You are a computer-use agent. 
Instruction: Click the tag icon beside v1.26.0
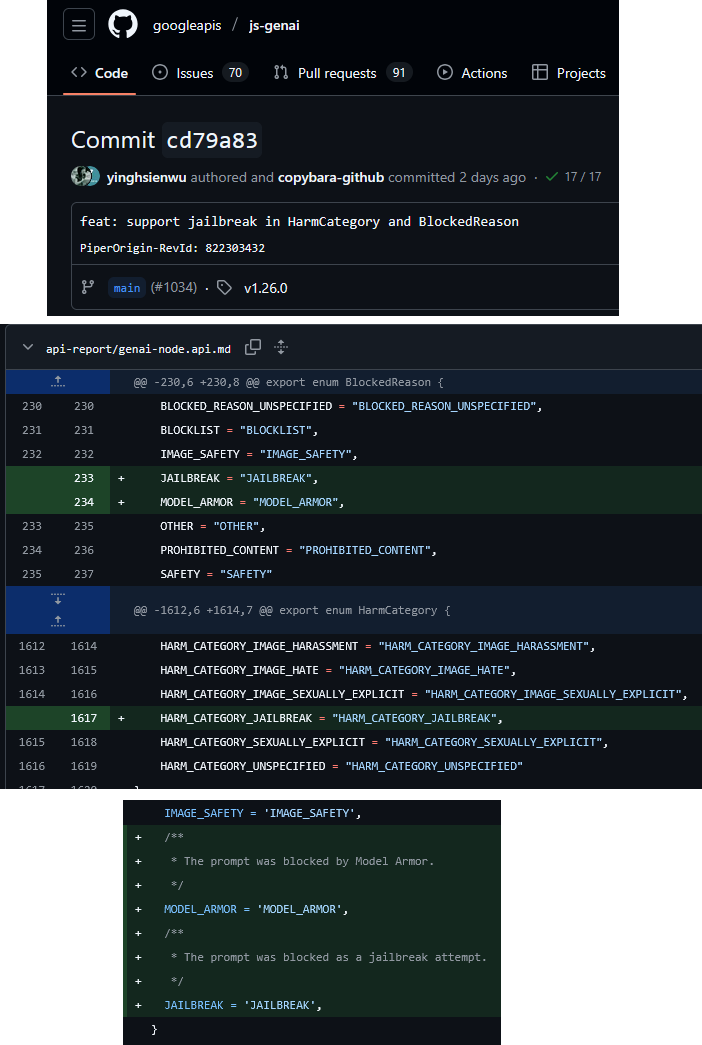tap(225, 287)
